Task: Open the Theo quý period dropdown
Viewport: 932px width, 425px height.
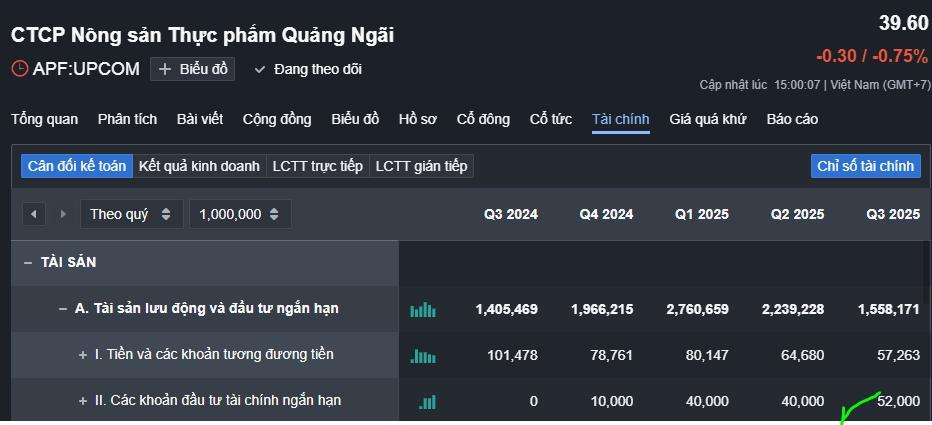Action: tap(130, 214)
